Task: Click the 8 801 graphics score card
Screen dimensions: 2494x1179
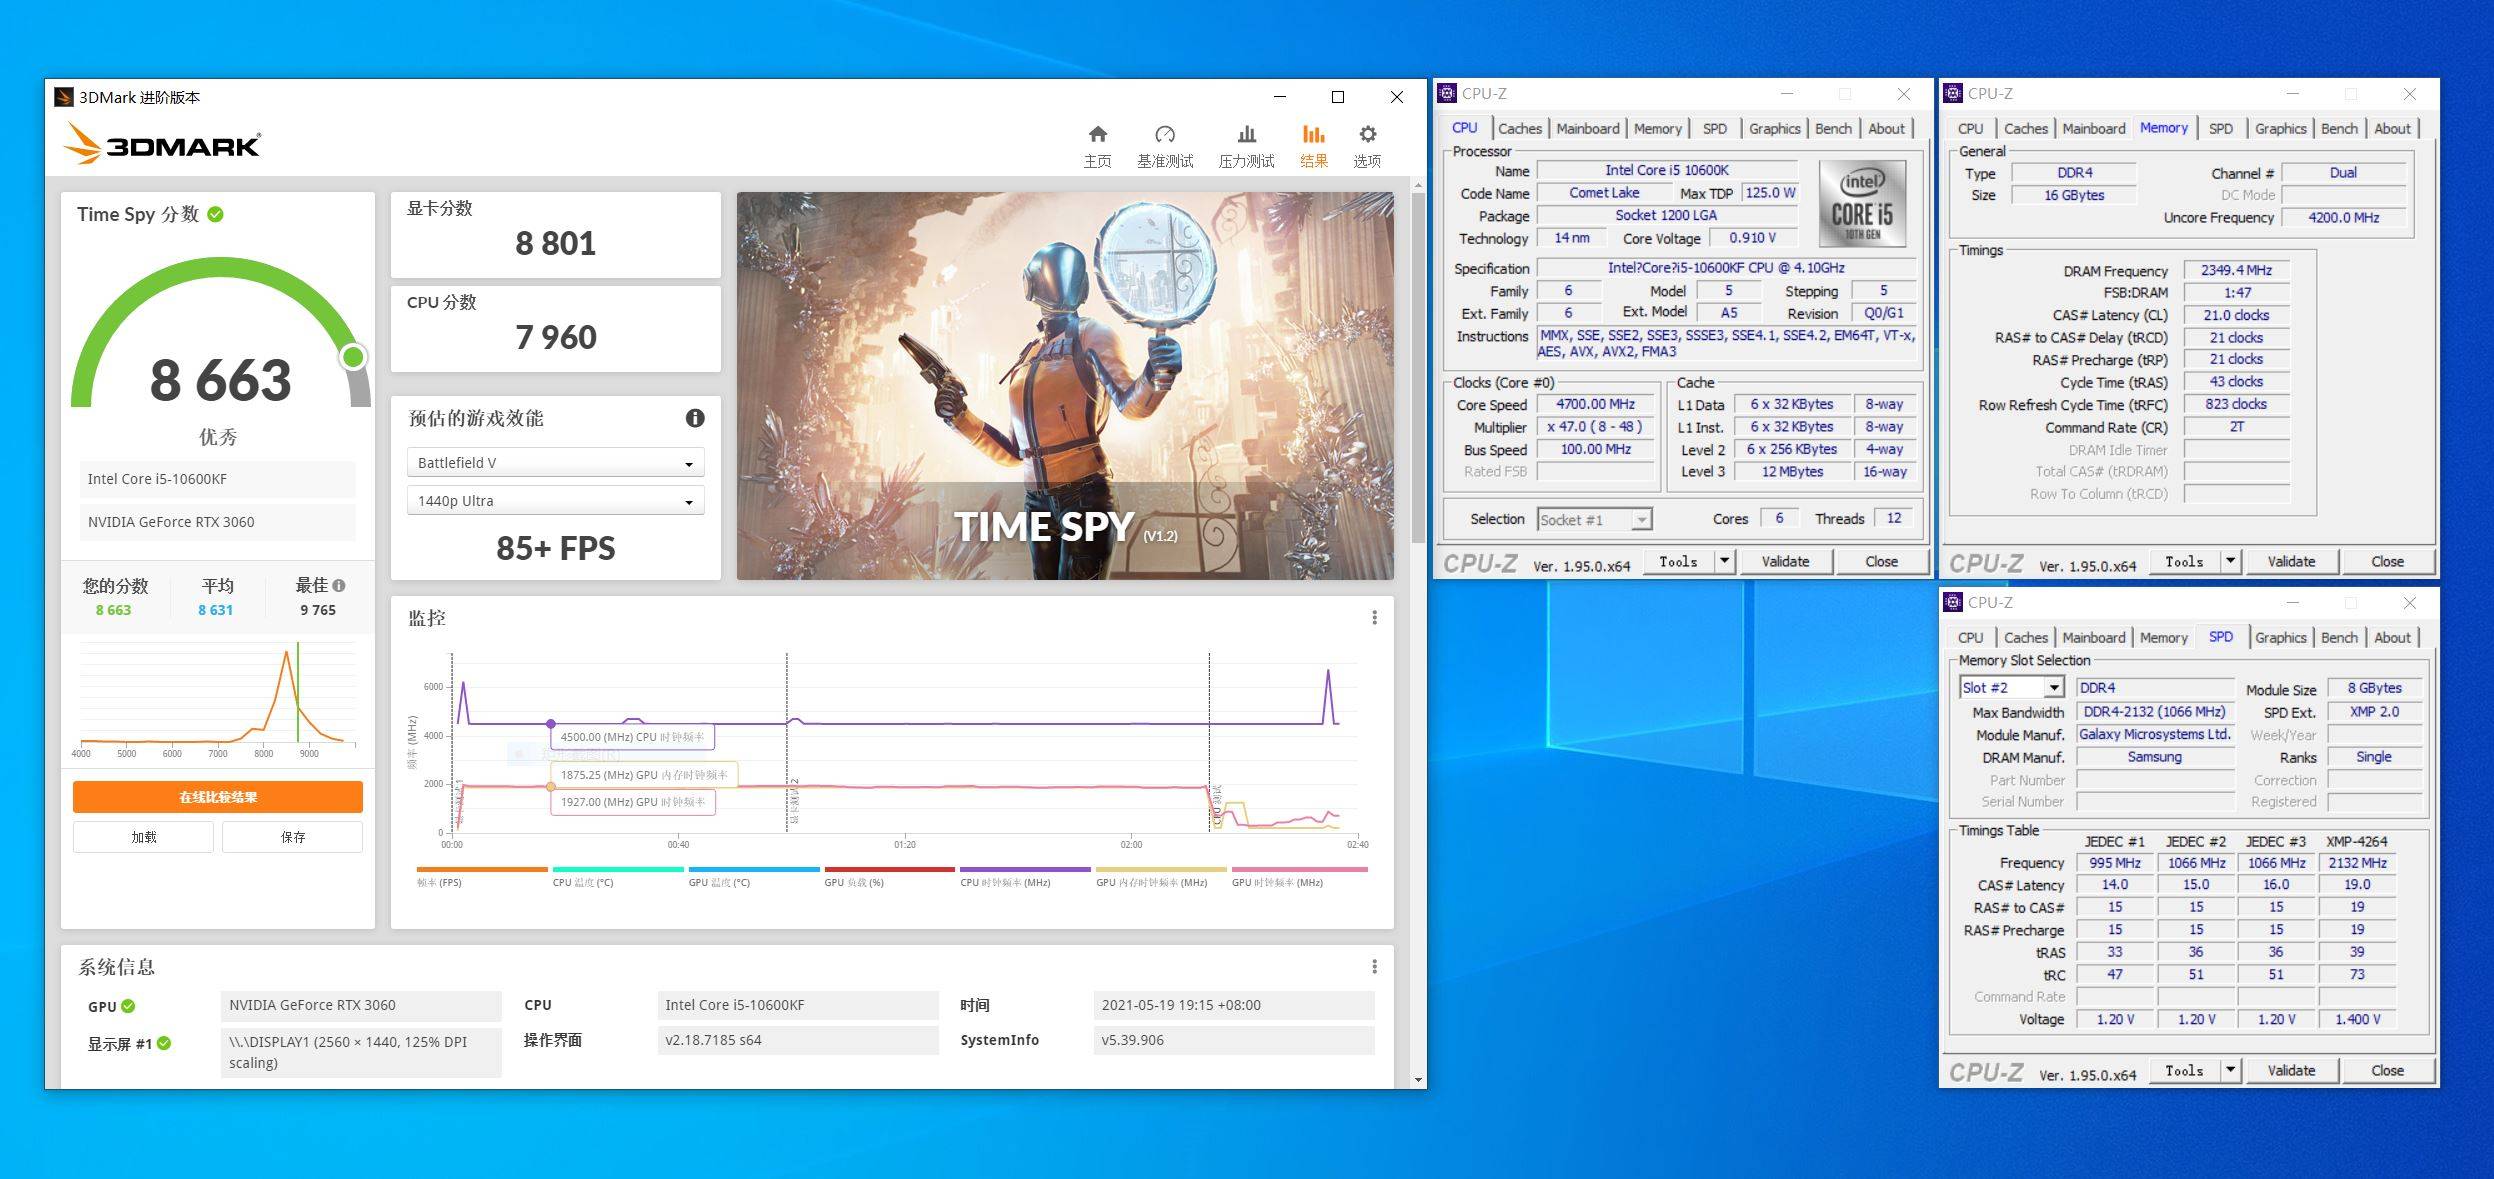Action: tap(555, 235)
